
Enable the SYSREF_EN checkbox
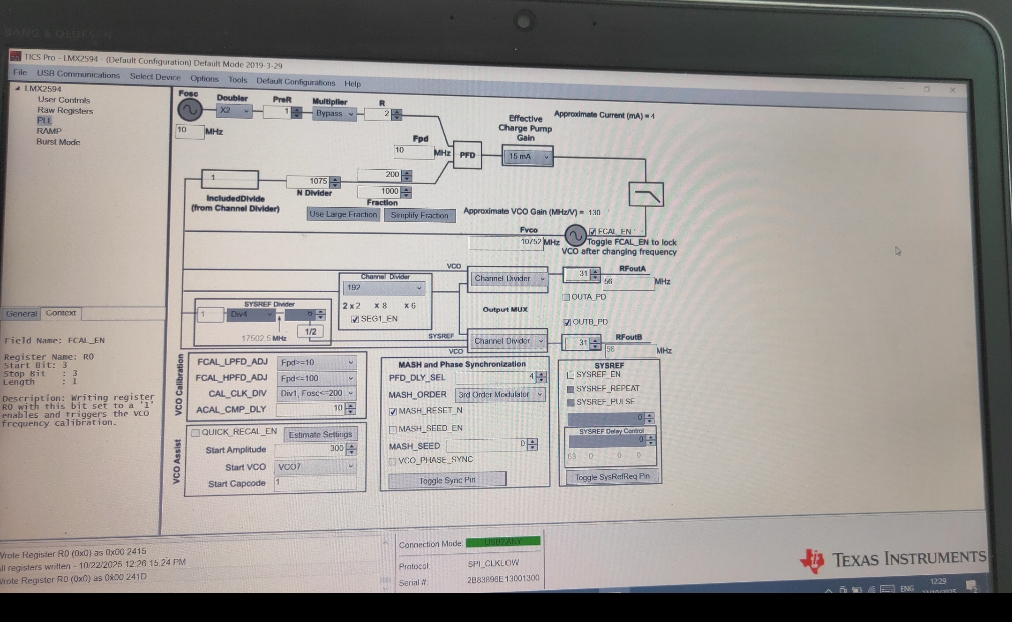tap(570, 375)
